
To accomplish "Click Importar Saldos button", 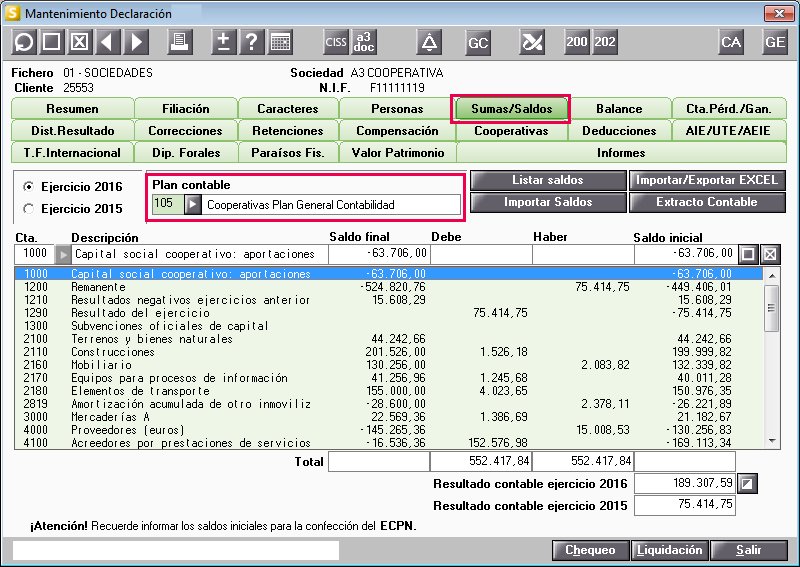I will coord(548,202).
